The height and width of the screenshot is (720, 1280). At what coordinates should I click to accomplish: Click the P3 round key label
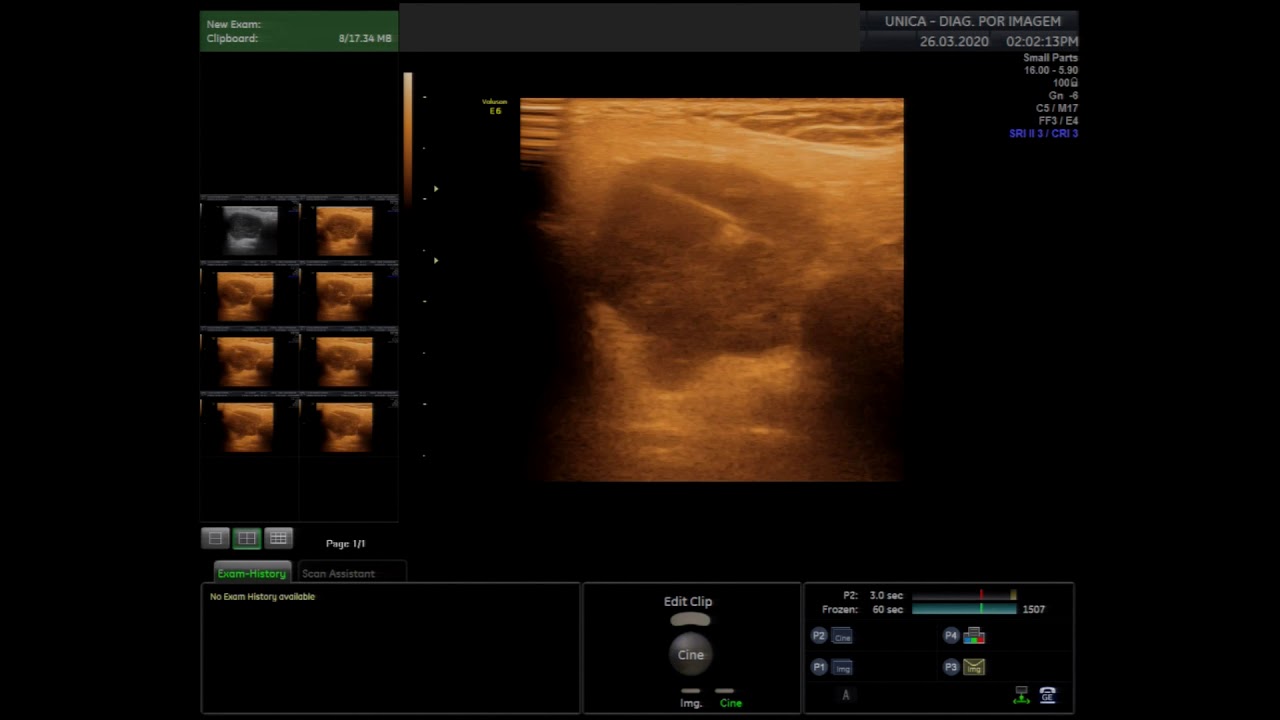(951, 668)
